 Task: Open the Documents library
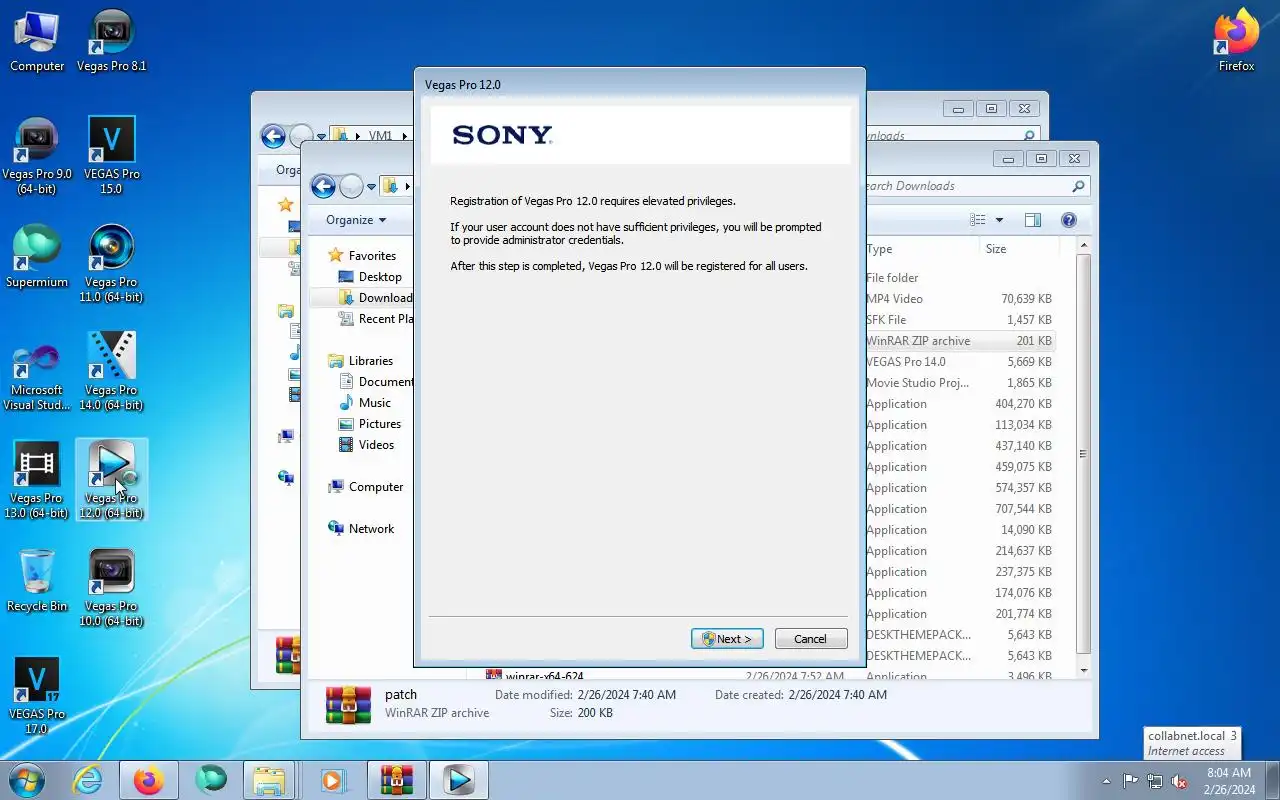click(x=376, y=382)
